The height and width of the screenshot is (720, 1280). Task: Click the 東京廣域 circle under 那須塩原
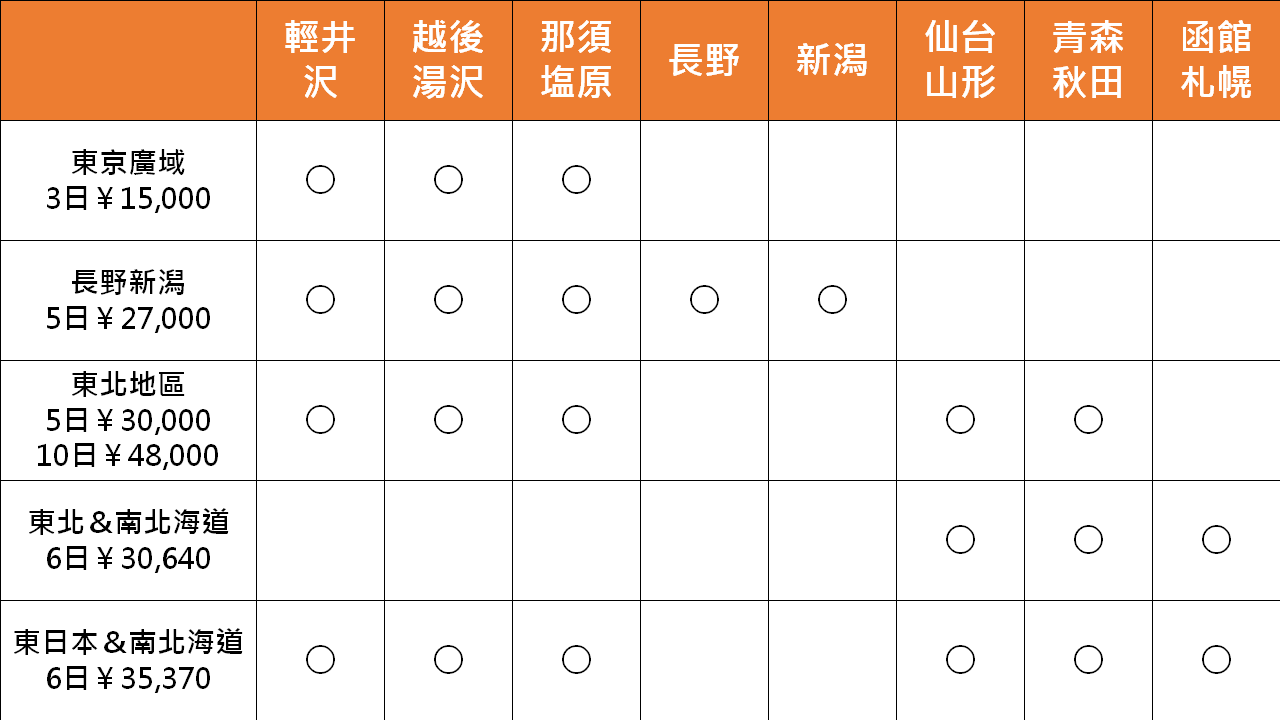576,180
